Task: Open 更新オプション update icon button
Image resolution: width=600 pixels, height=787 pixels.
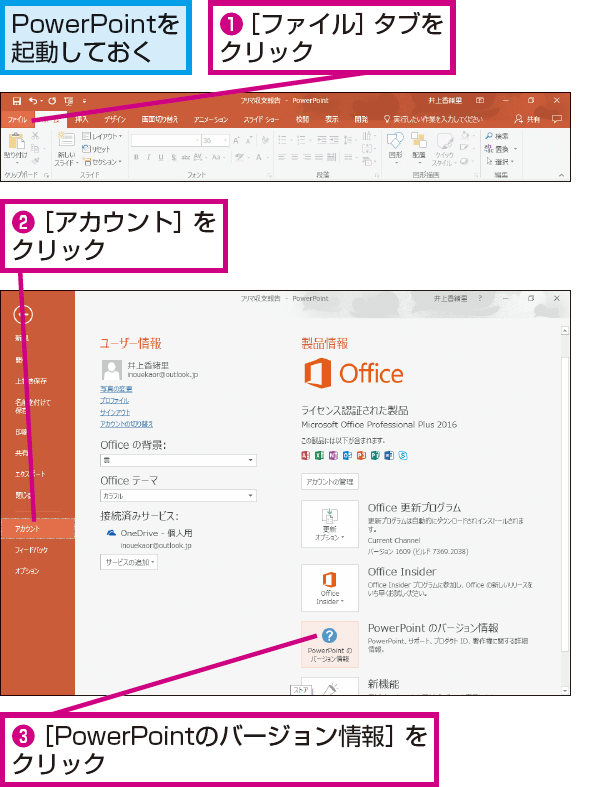Action: (x=330, y=523)
